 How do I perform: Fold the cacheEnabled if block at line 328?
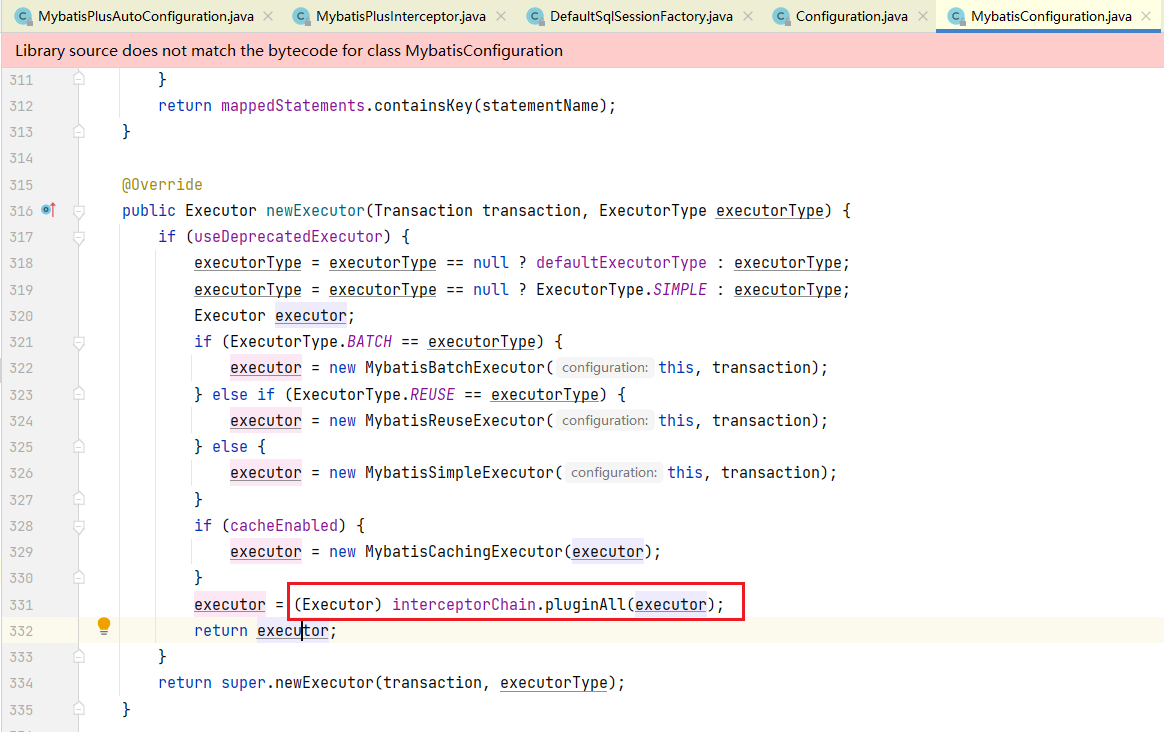pyautogui.click(x=79, y=525)
